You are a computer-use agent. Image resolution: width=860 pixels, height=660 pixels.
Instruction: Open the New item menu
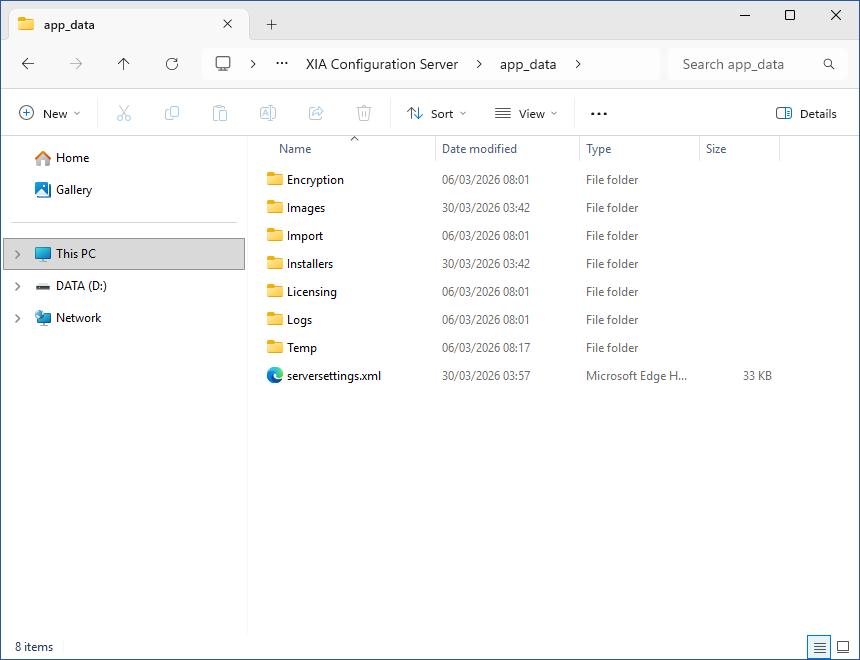point(50,114)
